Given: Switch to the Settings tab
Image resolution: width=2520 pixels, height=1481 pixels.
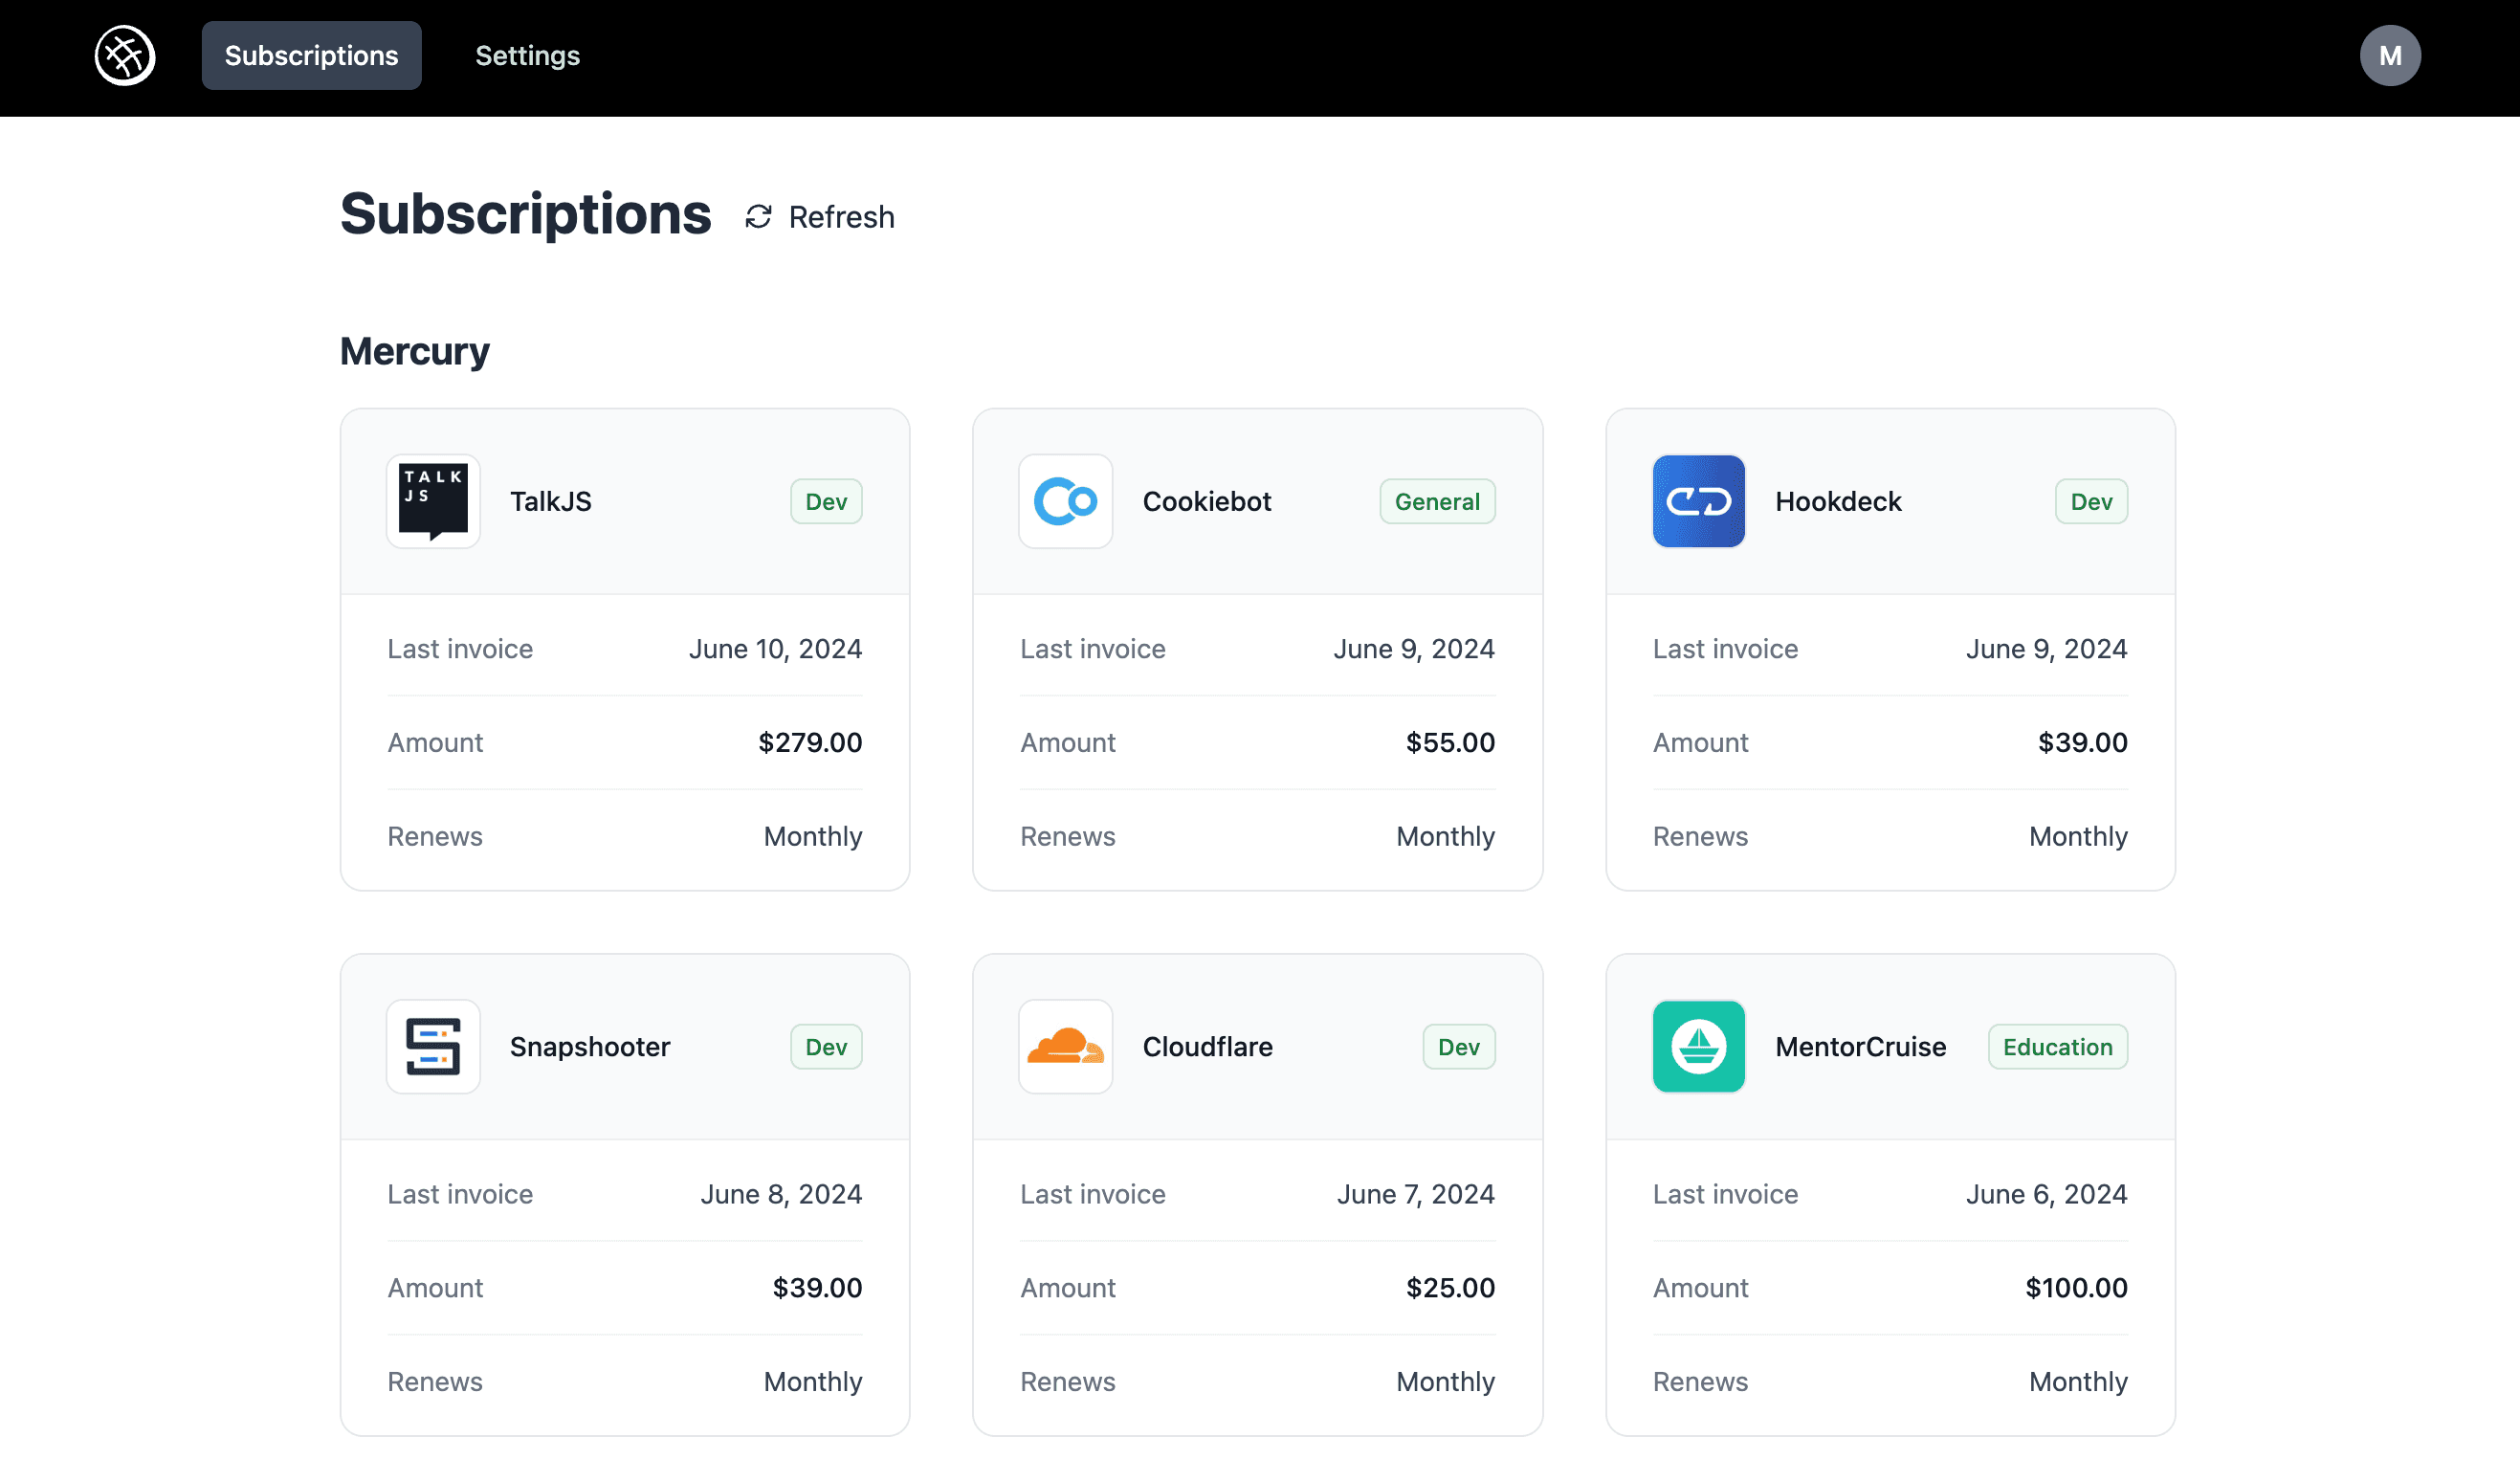Looking at the screenshot, I should [x=527, y=55].
